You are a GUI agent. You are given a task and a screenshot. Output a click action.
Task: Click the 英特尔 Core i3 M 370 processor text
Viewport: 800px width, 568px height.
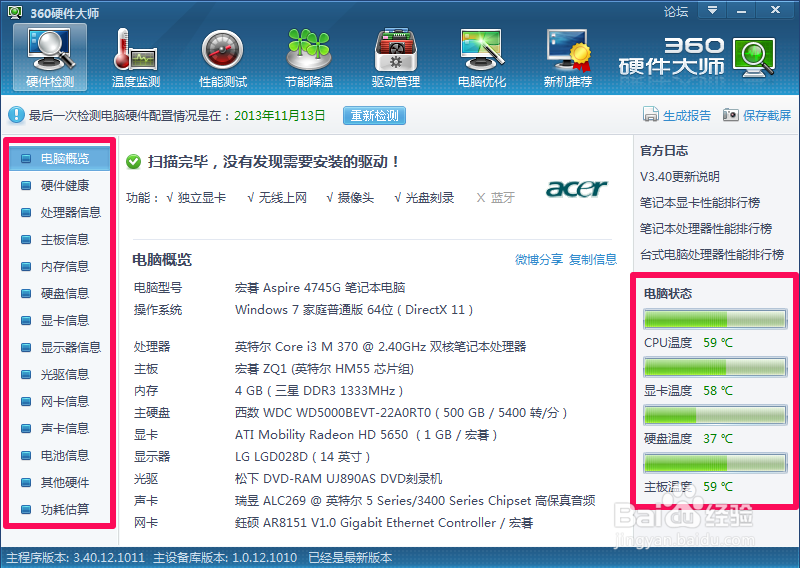coord(380,347)
